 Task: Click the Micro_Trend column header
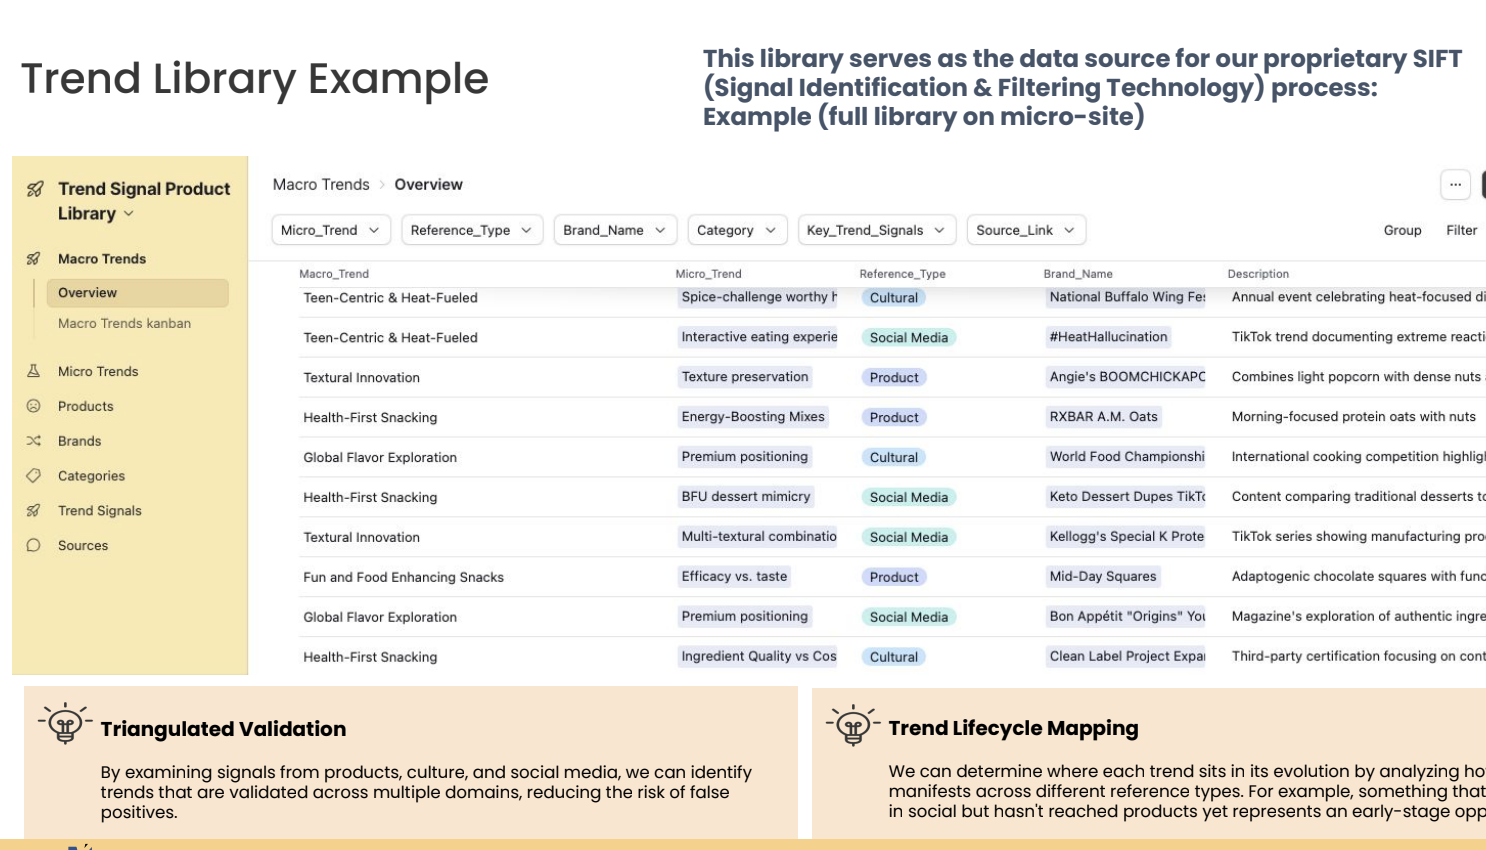click(708, 274)
